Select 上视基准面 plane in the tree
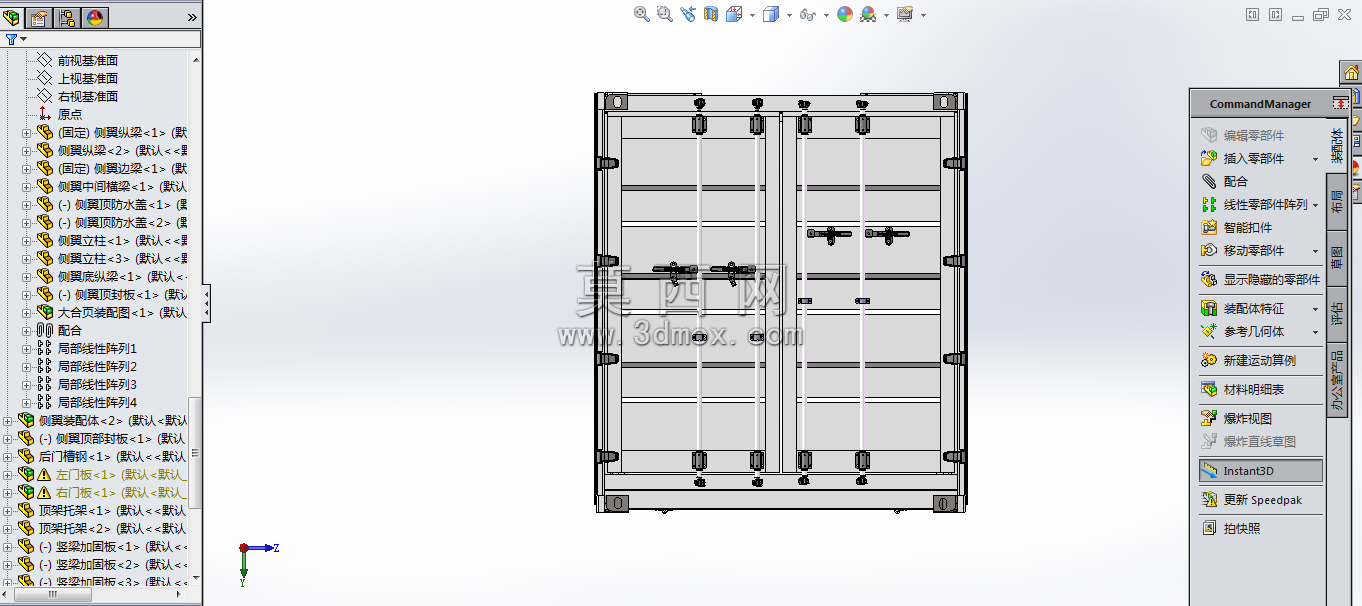Viewport: 1362px width, 606px height. [87, 78]
